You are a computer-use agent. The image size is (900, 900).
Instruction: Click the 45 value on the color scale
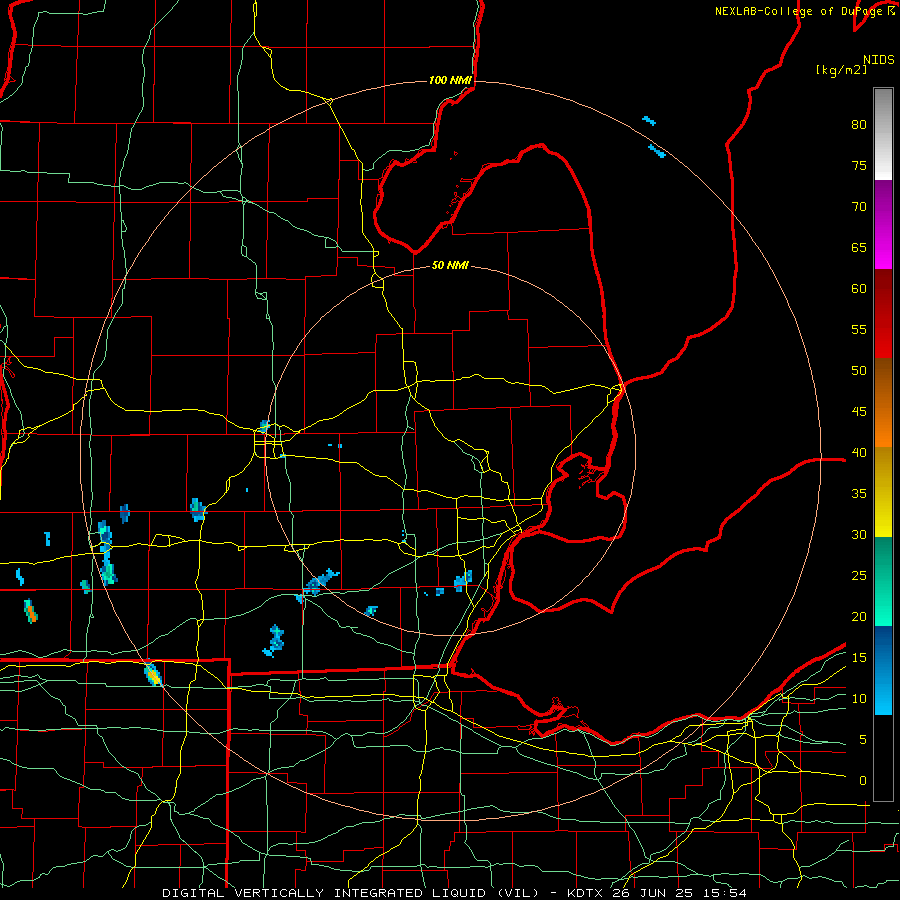point(859,412)
